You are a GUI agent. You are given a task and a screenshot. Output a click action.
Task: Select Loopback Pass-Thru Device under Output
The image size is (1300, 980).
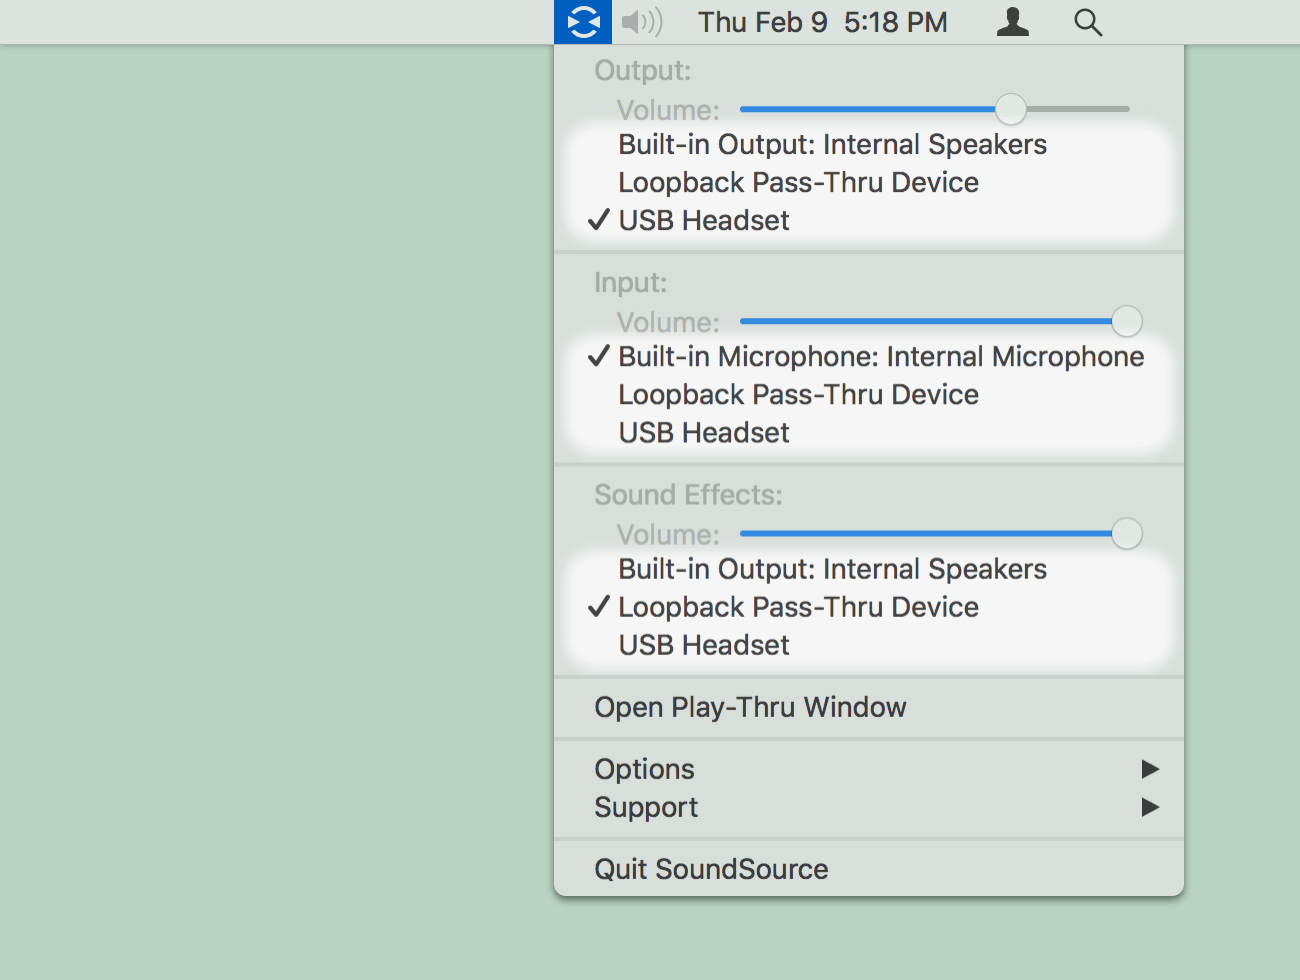(x=869, y=183)
